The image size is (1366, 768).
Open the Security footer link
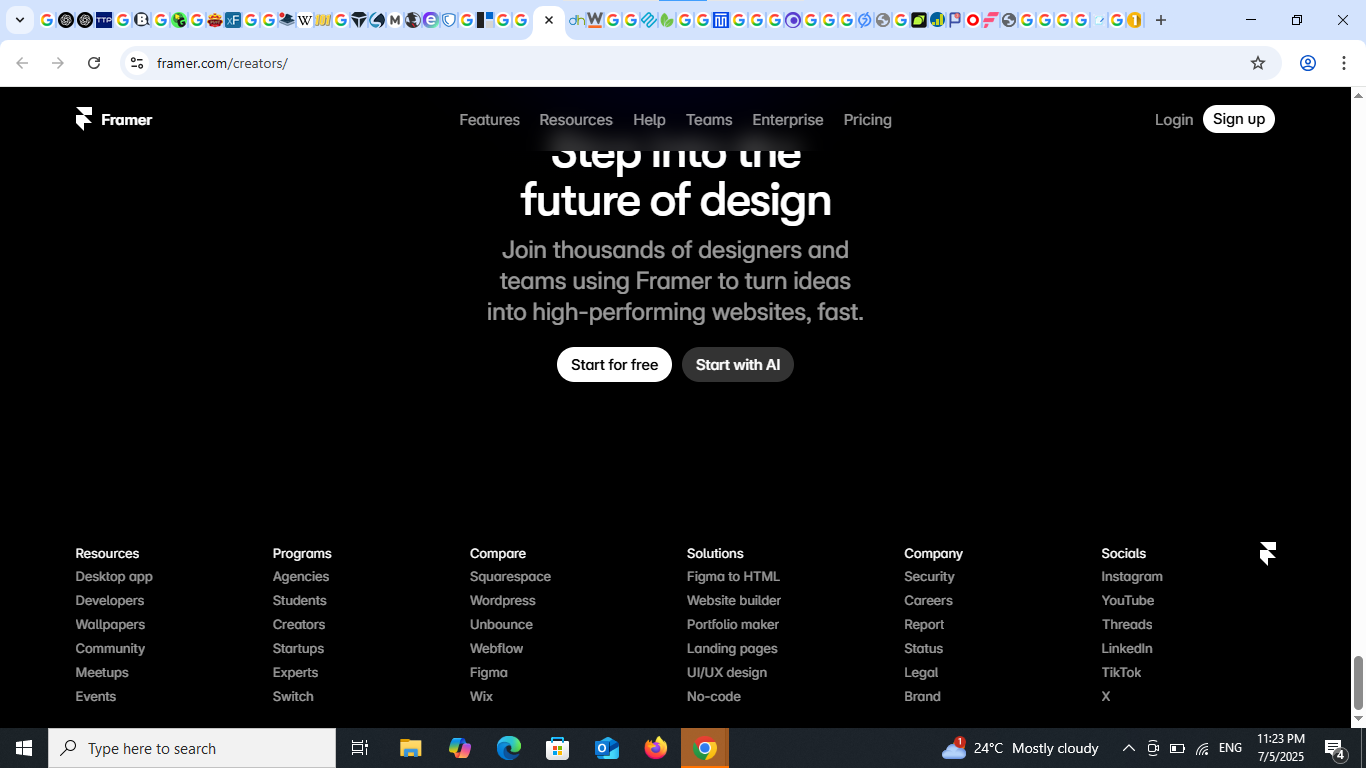tap(929, 577)
